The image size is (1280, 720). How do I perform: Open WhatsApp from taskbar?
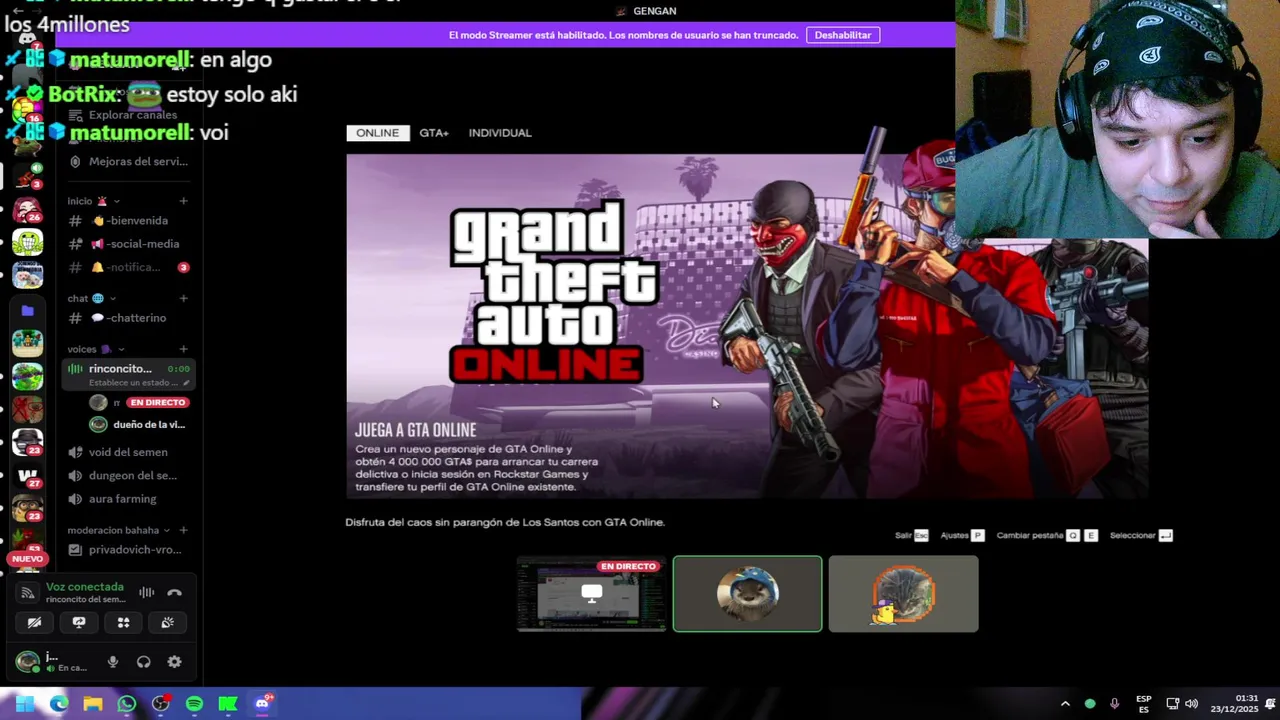(127, 704)
